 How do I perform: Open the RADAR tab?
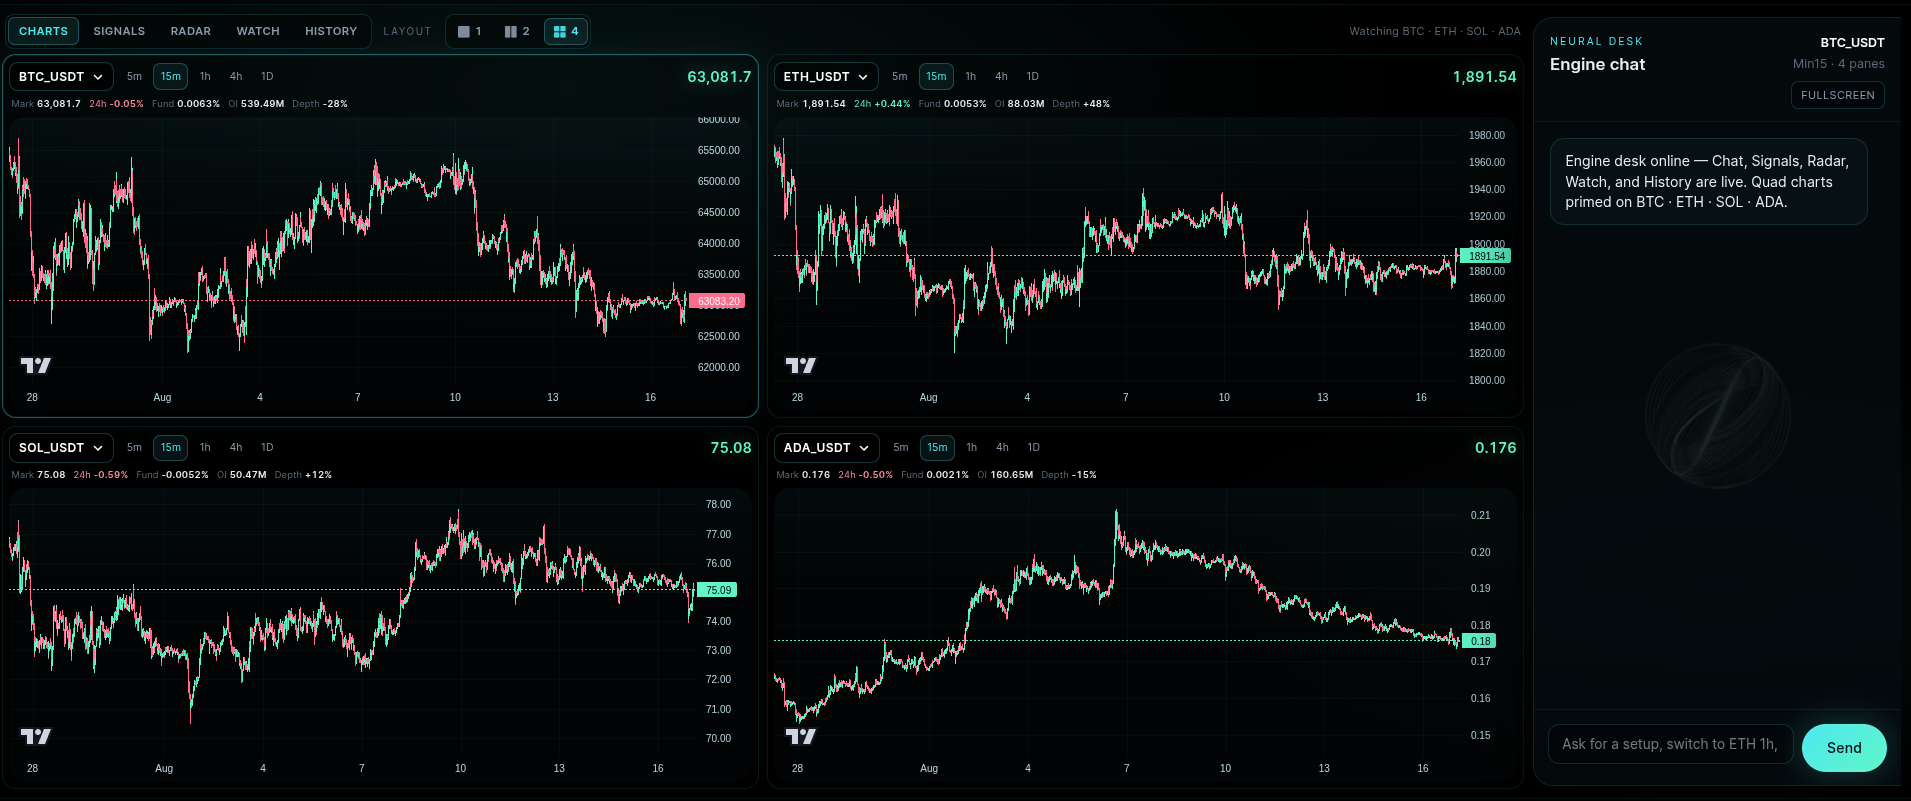pyautogui.click(x=190, y=31)
